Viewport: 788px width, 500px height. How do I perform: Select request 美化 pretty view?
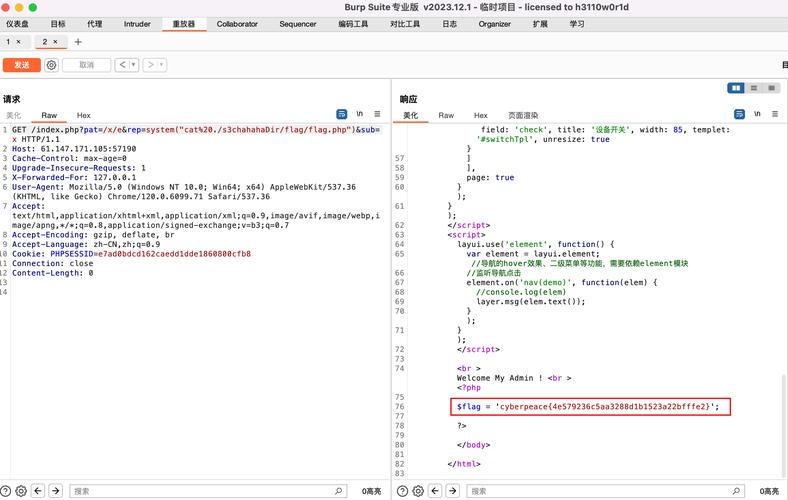(x=14, y=116)
